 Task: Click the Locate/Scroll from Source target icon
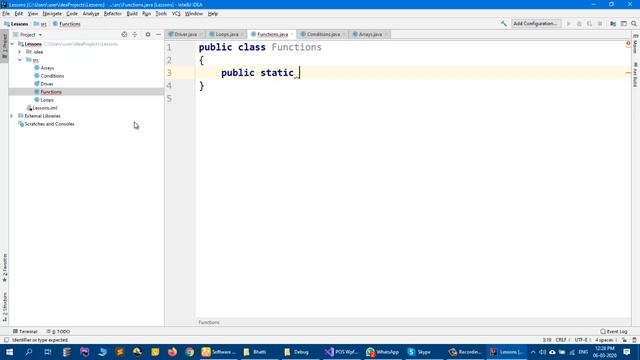pyautogui.click(x=124, y=35)
